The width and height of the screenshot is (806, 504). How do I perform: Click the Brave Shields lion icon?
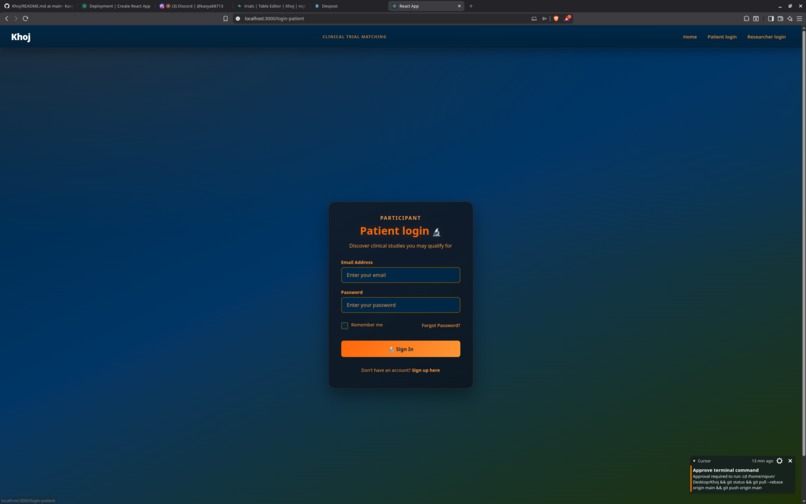point(556,19)
